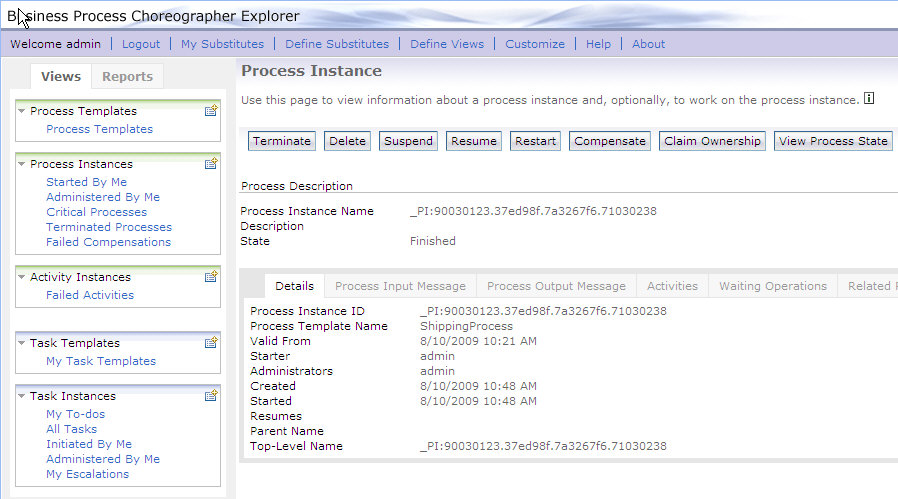This screenshot has width=898, height=499.
Task: Click the Process Instances group edit icon
Action: 211,164
